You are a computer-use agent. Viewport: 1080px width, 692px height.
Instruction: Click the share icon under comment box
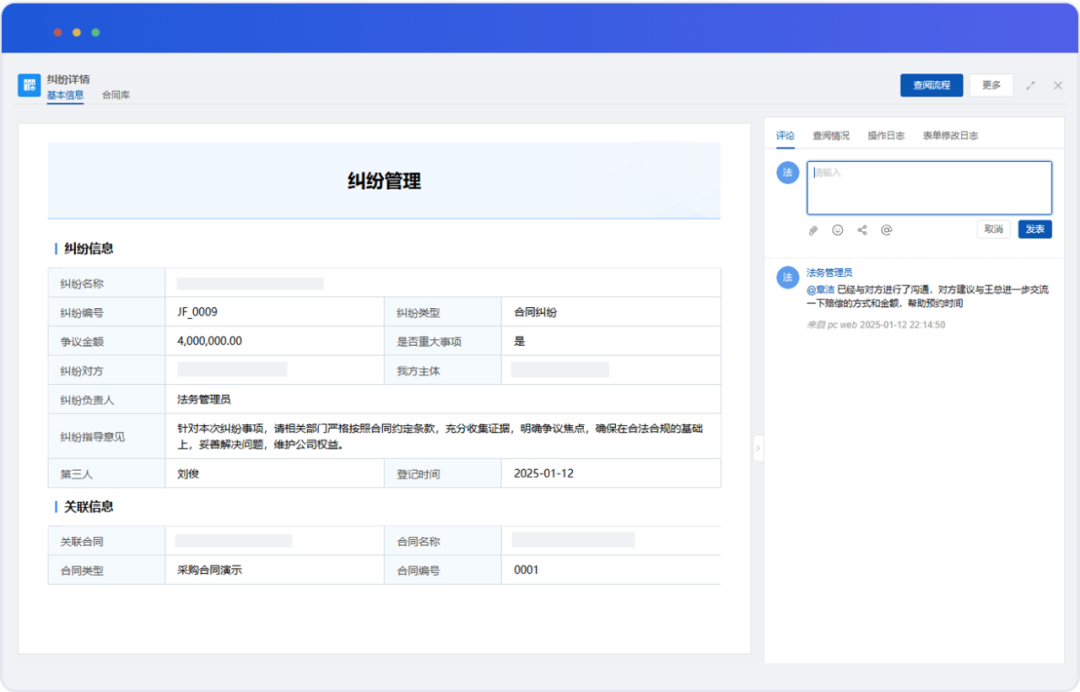862,230
